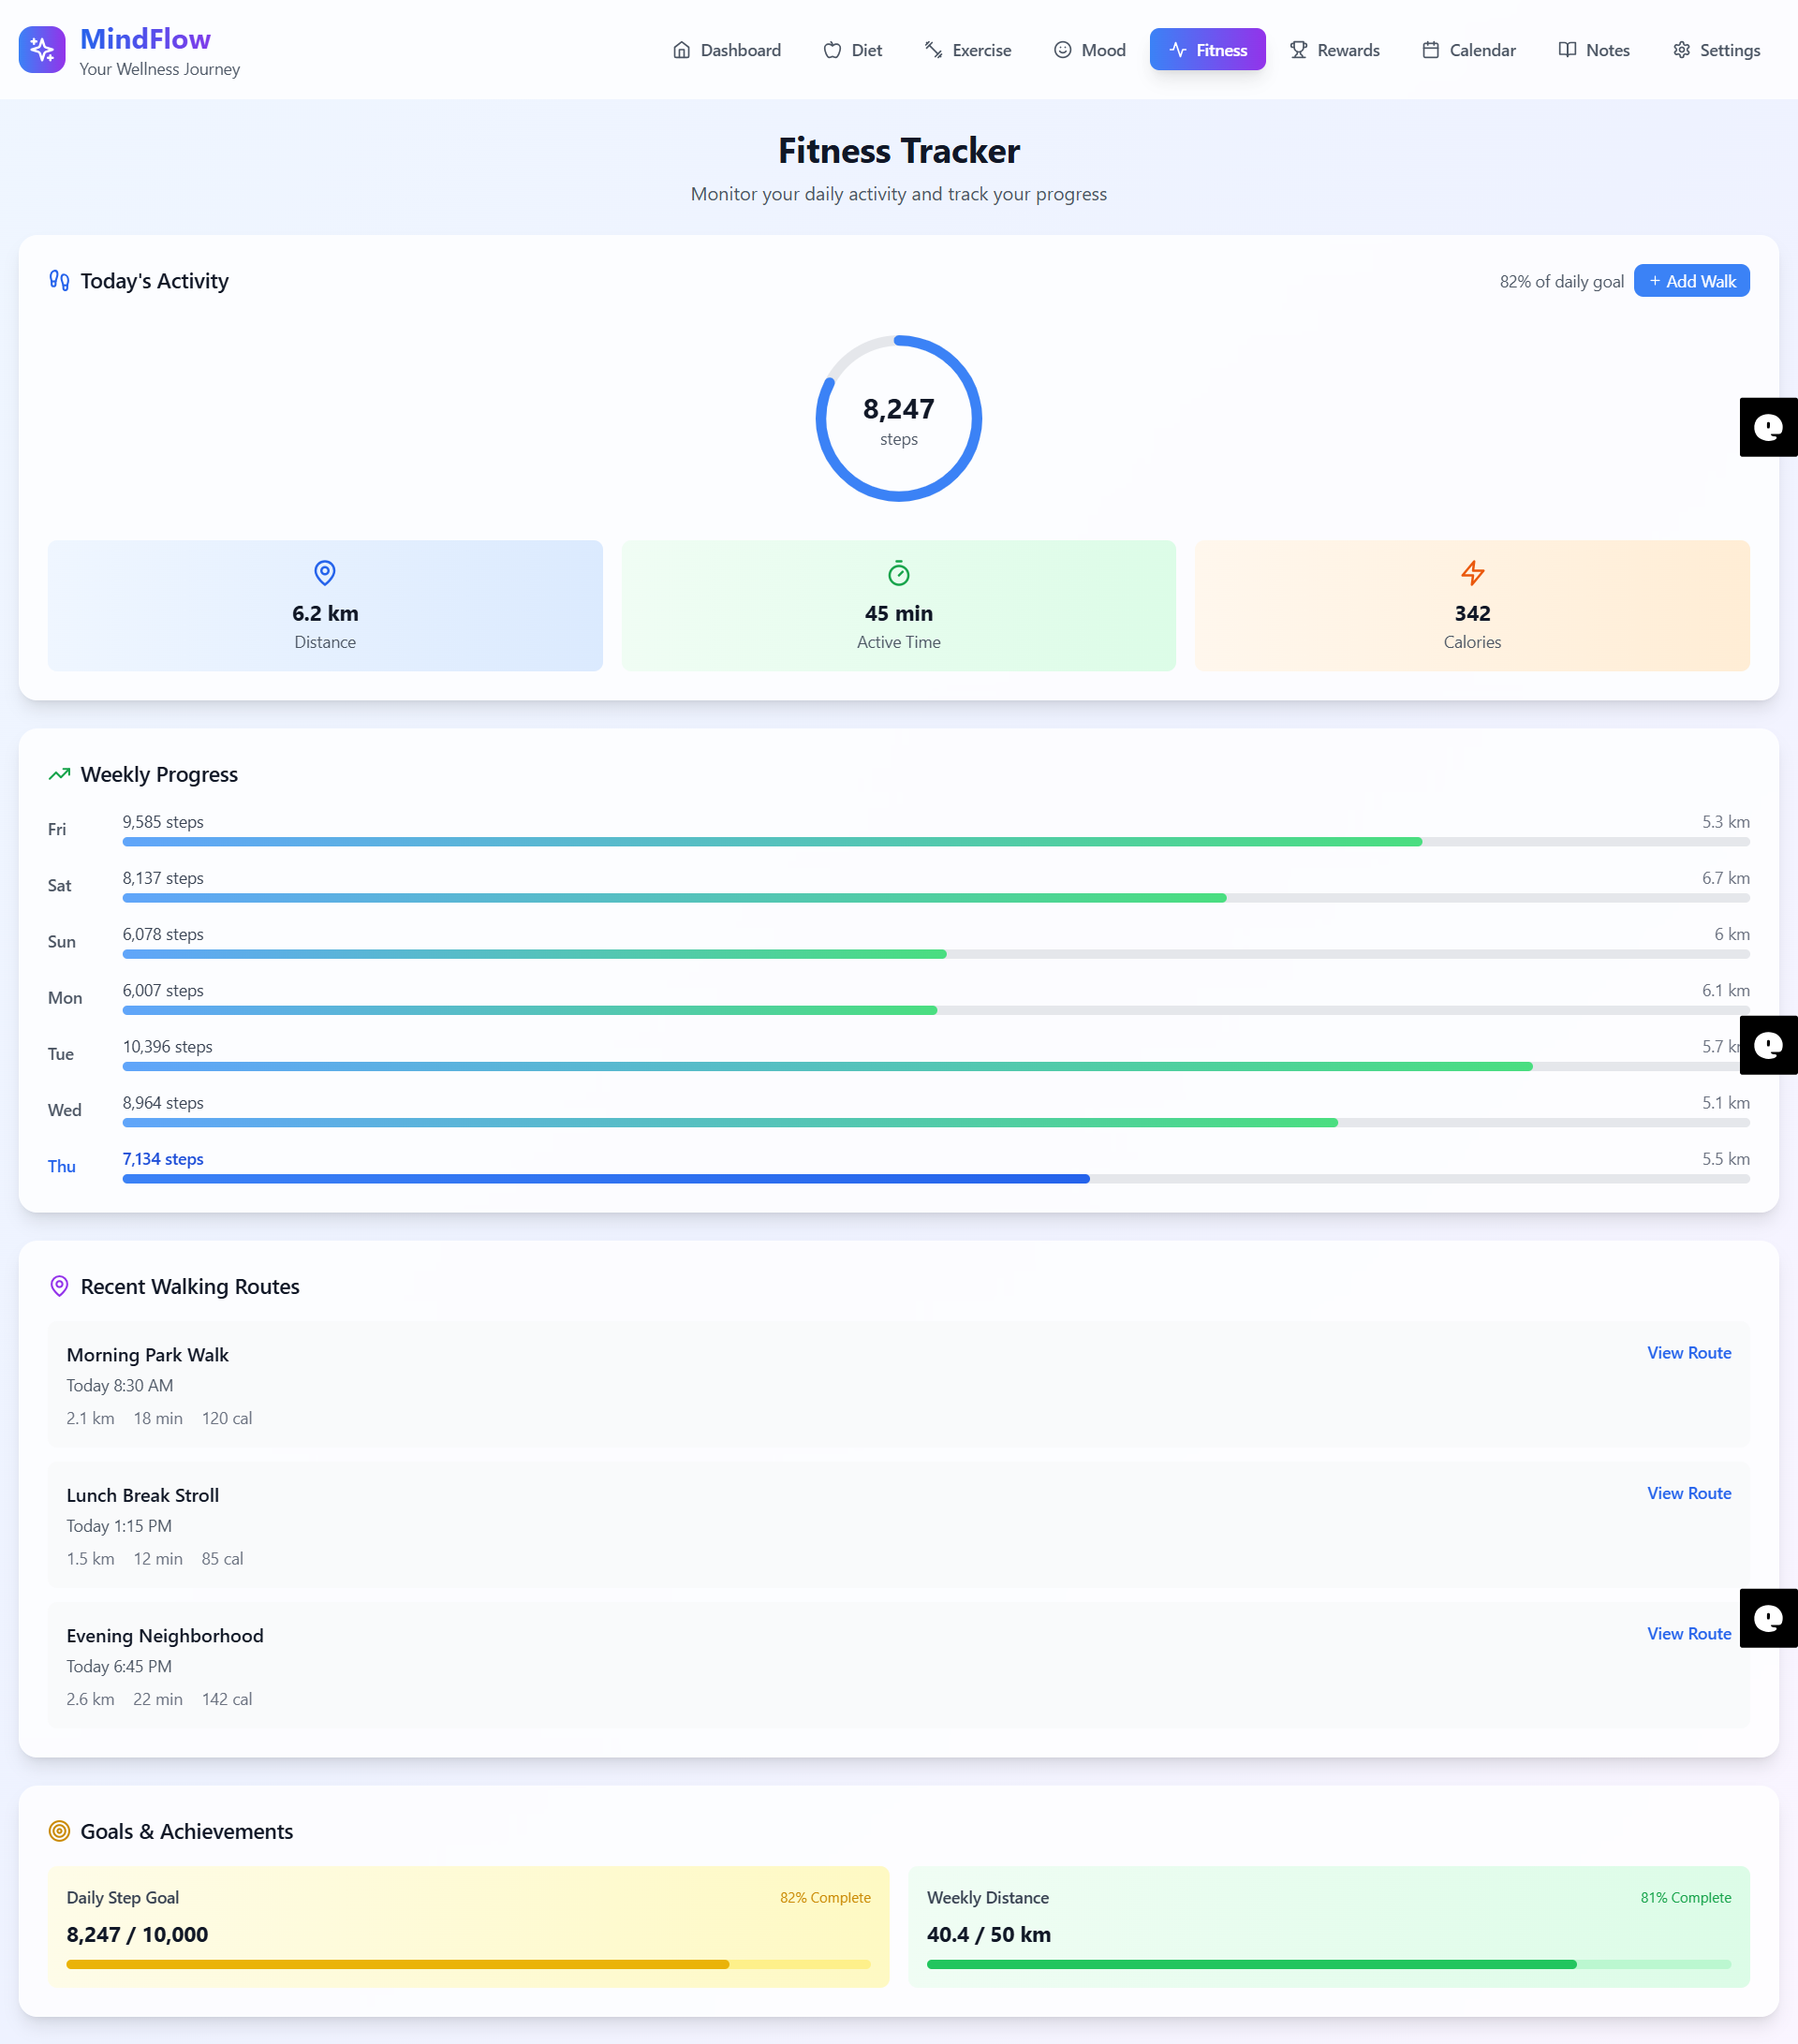The height and width of the screenshot is (2044, 1798).
Task: Open the Dashboard tab
Action: tap(727, 50)
